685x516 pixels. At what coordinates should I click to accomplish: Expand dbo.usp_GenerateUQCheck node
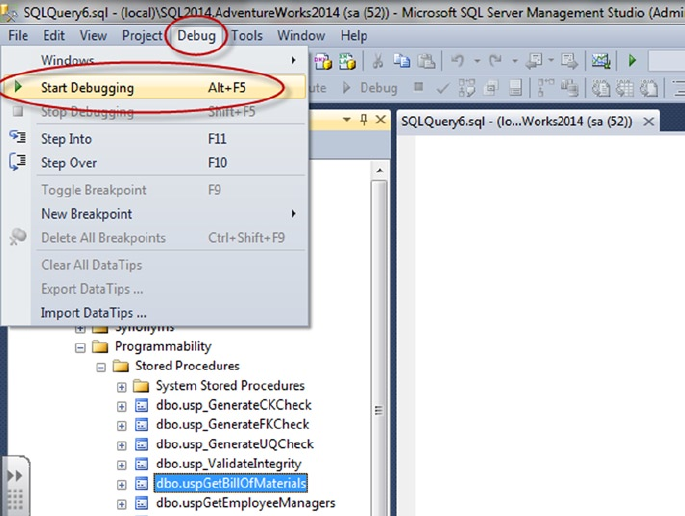(121, 445)
